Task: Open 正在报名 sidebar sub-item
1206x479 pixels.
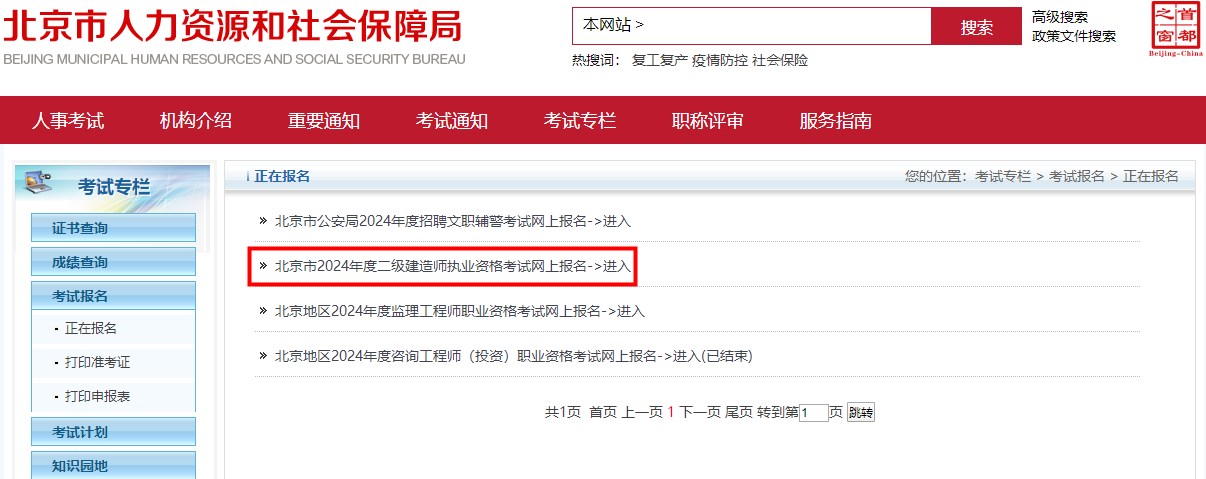Action: point(91,328)
